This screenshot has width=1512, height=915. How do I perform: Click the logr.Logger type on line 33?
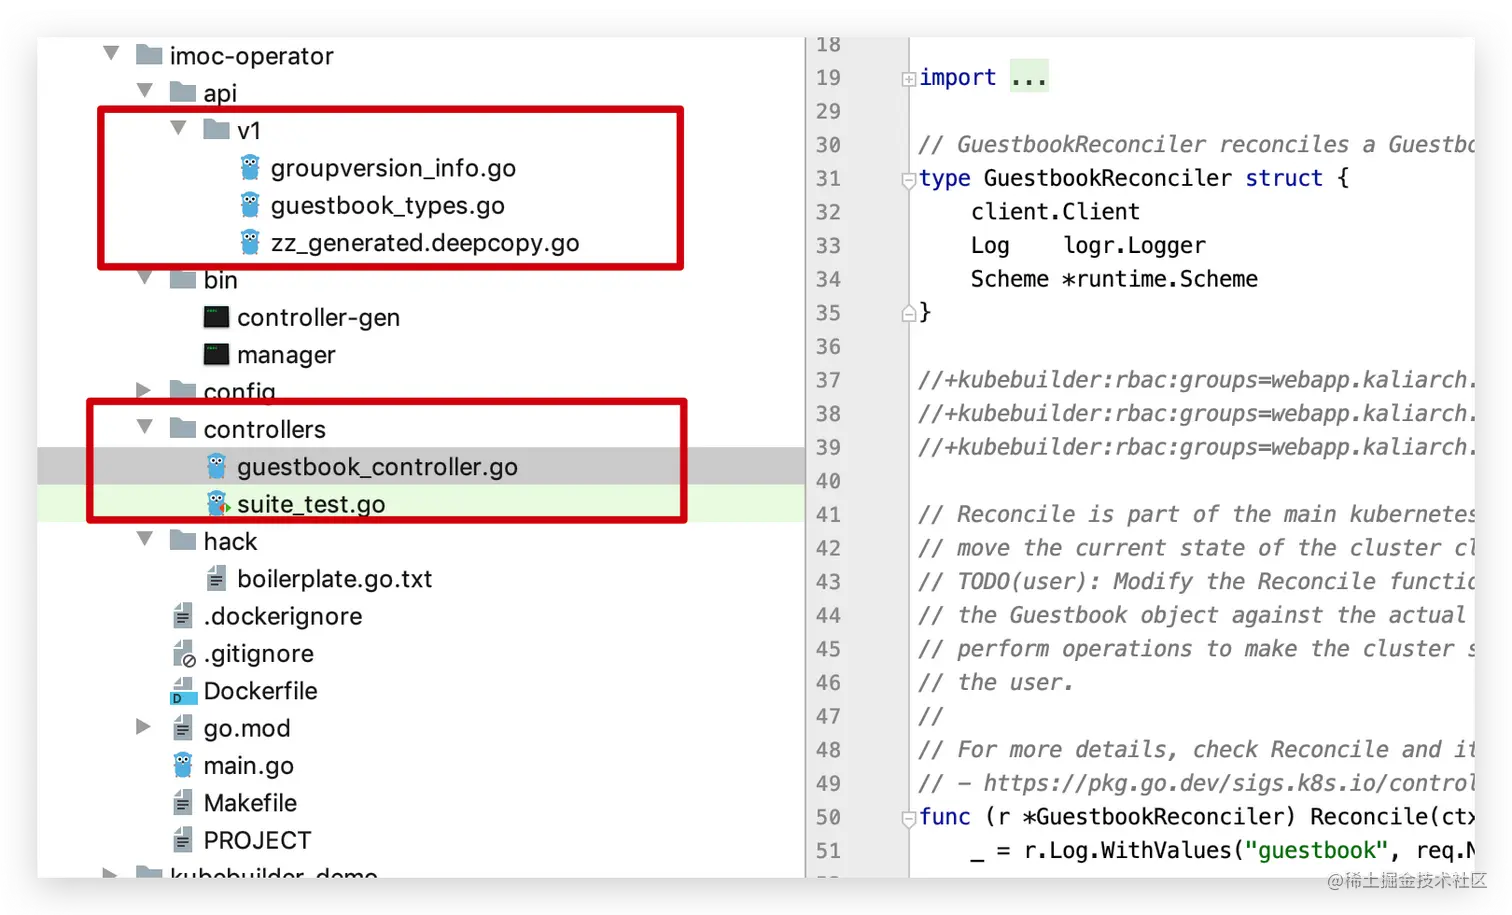coord(1134,246)
